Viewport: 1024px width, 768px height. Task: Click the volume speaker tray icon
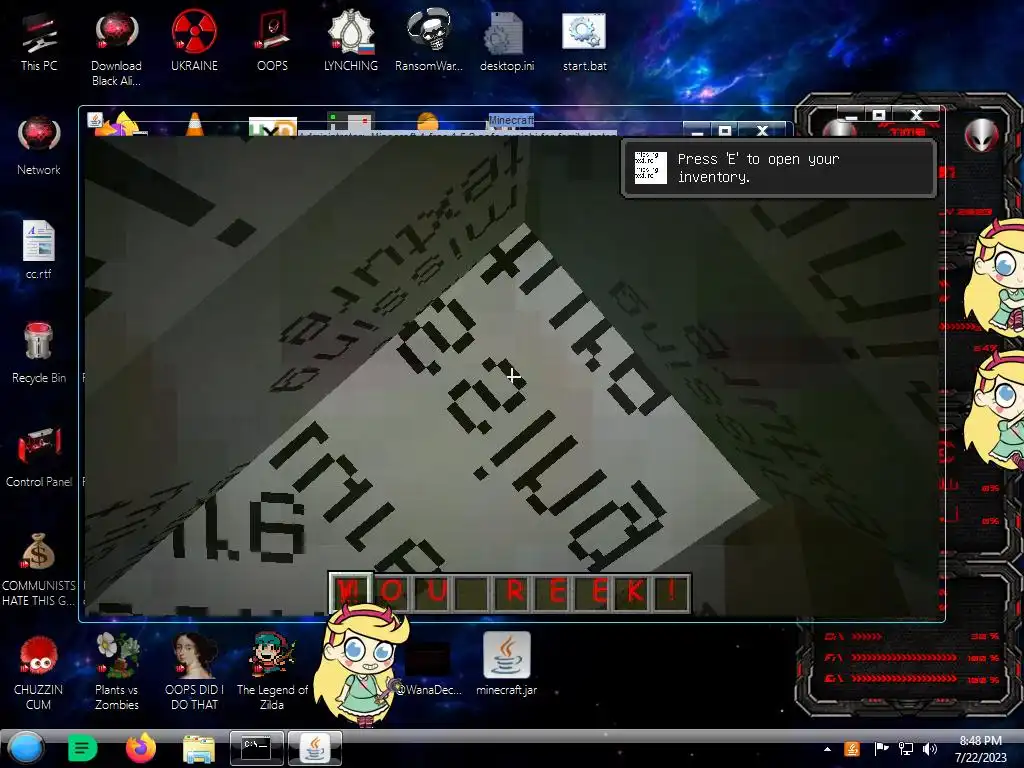point(930,749)
